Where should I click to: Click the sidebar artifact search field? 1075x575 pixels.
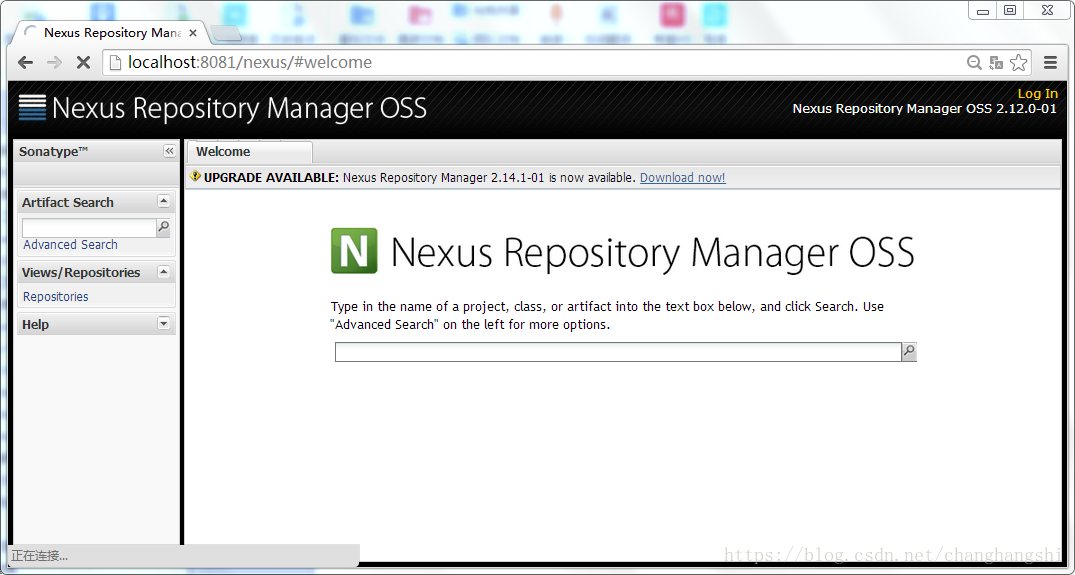coord(89,227)
